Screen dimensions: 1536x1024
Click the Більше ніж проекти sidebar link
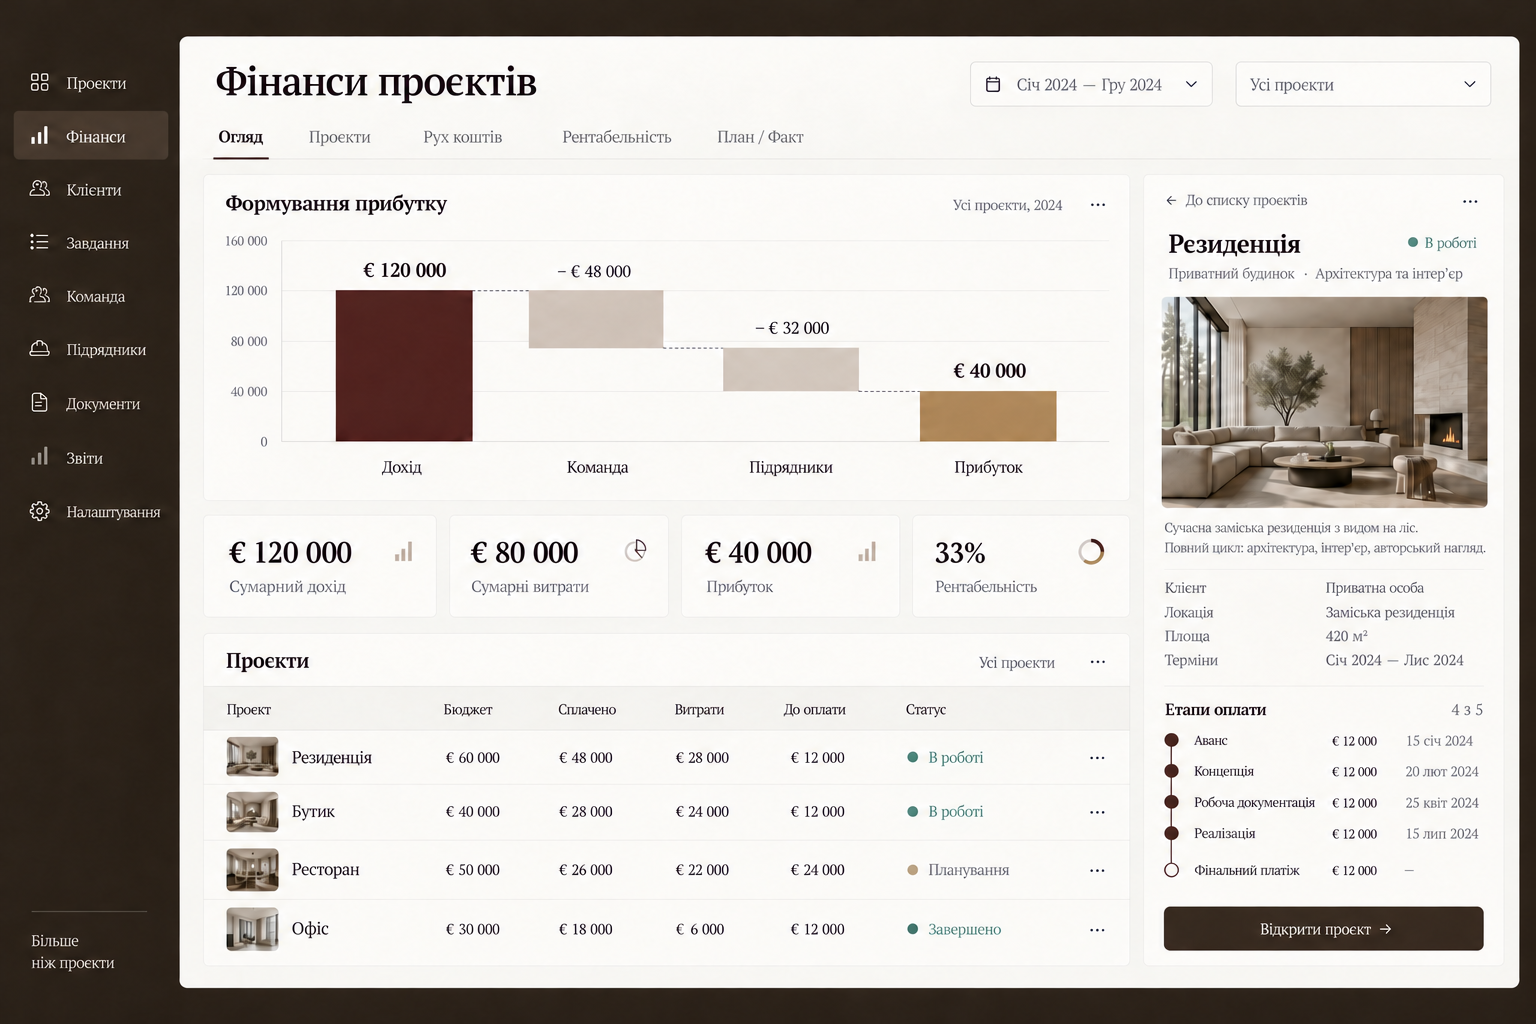(73, 952)
